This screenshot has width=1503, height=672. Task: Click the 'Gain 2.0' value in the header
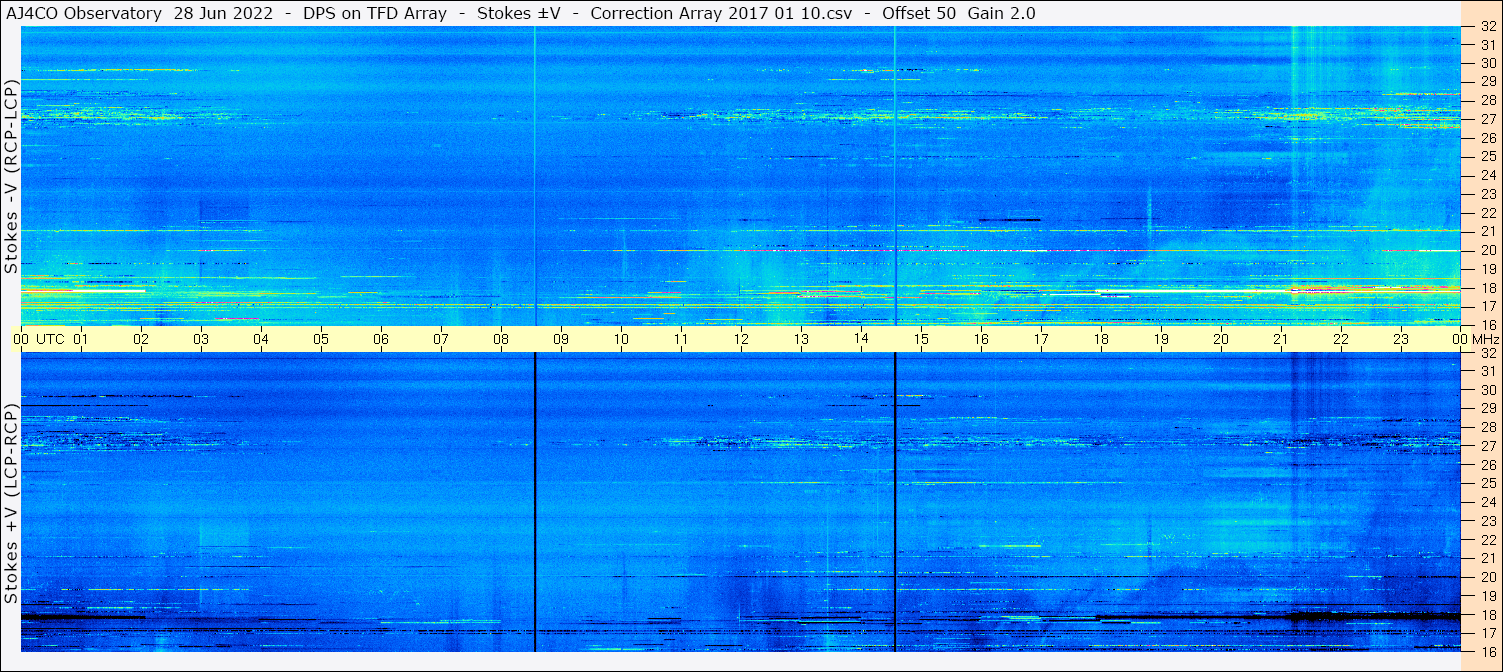pyautogui.click(x=1002, y=14)
